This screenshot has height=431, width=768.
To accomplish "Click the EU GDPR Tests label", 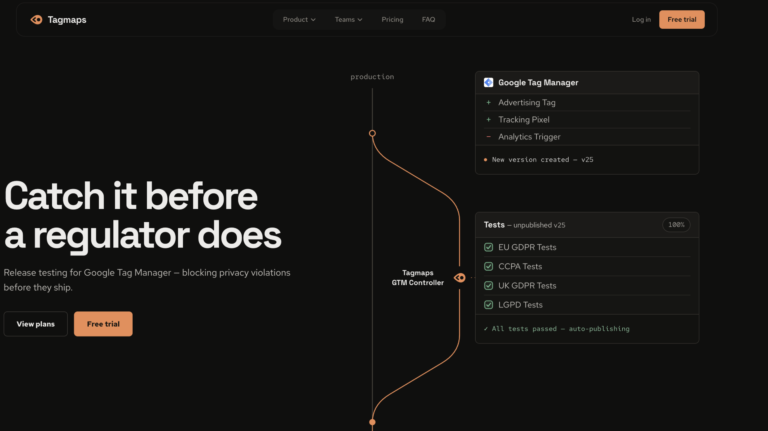I will point(527,247).
